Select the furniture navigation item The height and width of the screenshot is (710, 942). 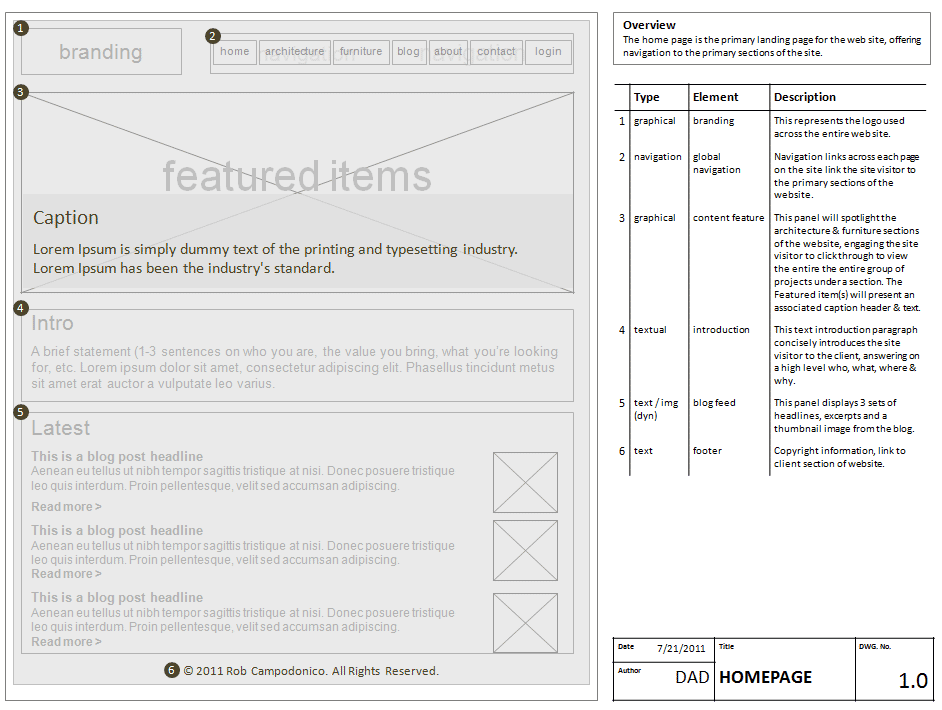pyautogui.click(x=361, y=52)
